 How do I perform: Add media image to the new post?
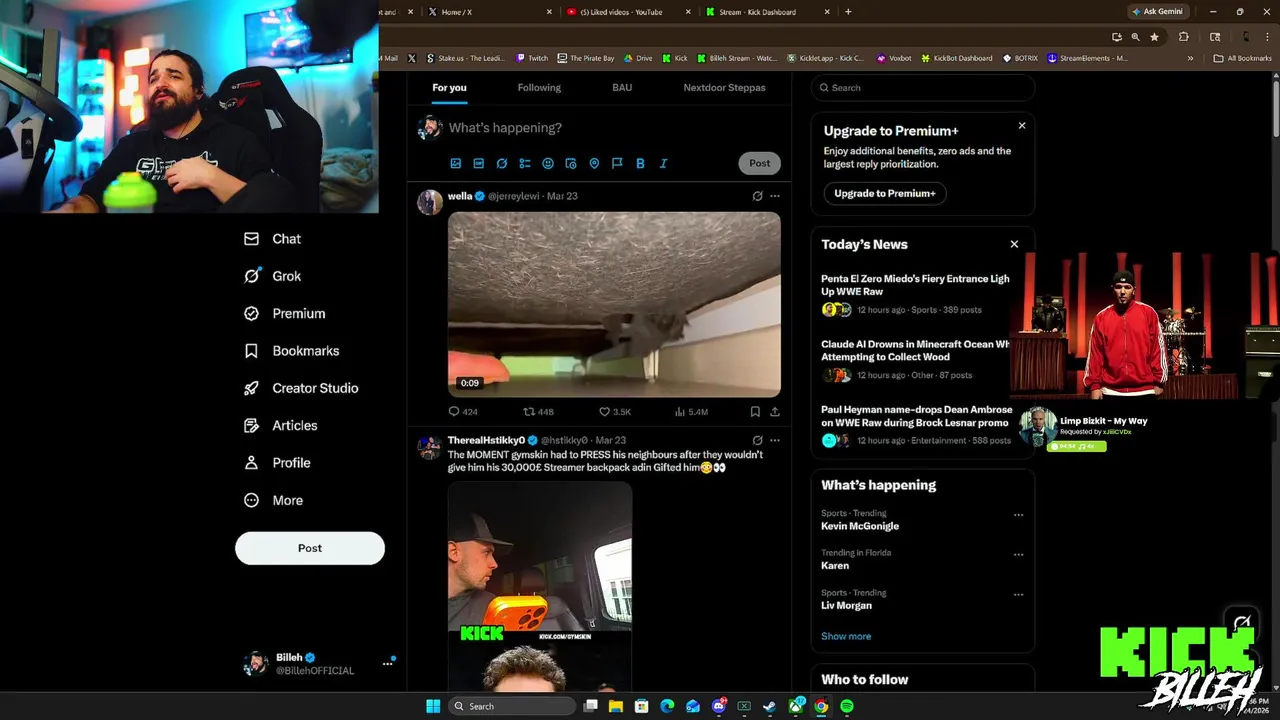point(455,163)
